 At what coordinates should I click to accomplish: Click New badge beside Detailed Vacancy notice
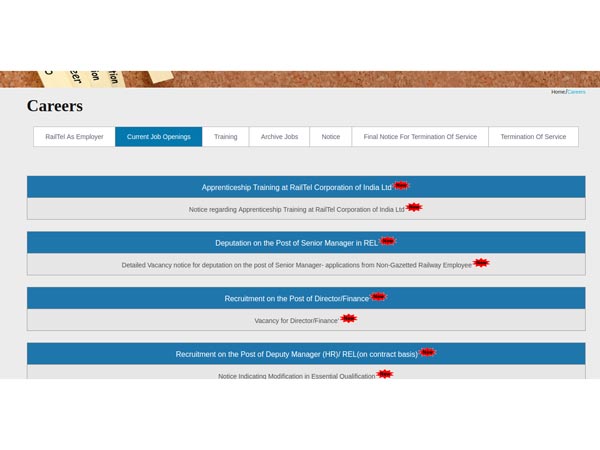481,263
